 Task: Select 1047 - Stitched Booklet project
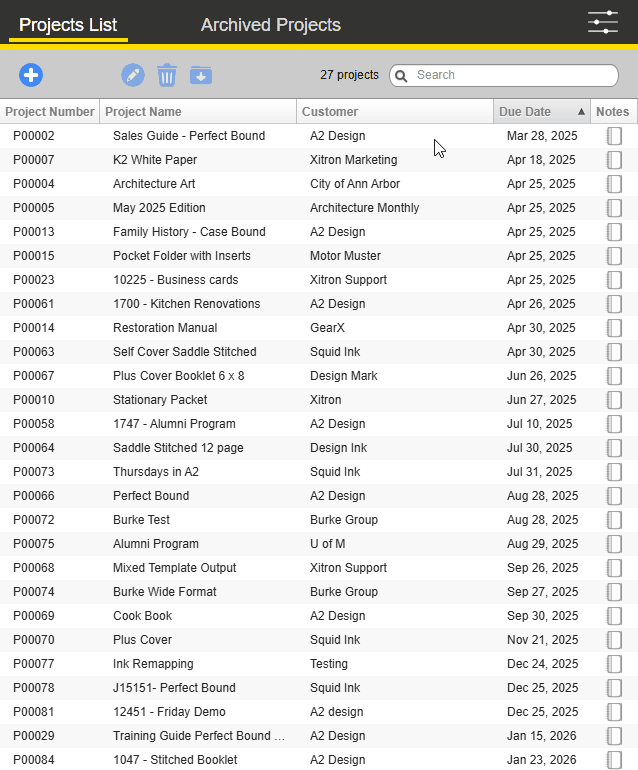[175, 760]
